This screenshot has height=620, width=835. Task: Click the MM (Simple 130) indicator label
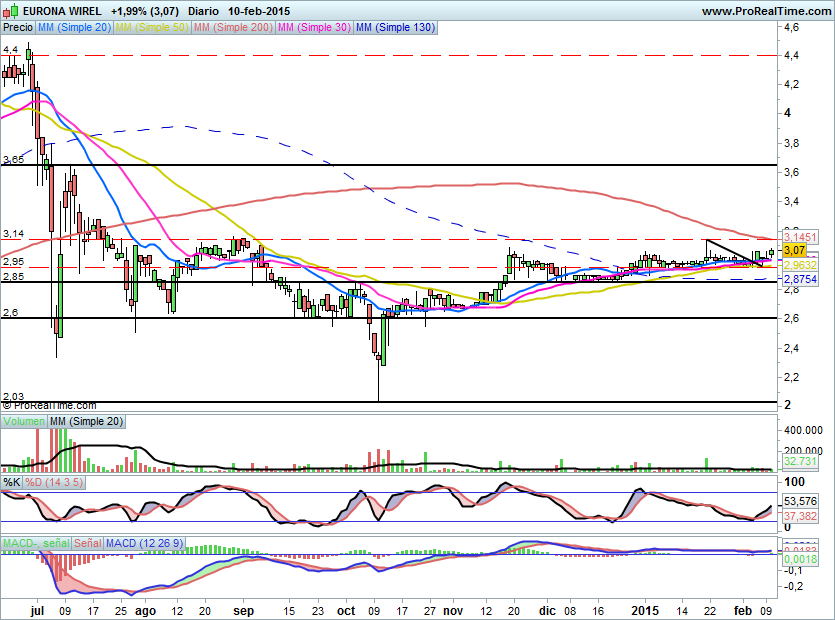[395, 28]
